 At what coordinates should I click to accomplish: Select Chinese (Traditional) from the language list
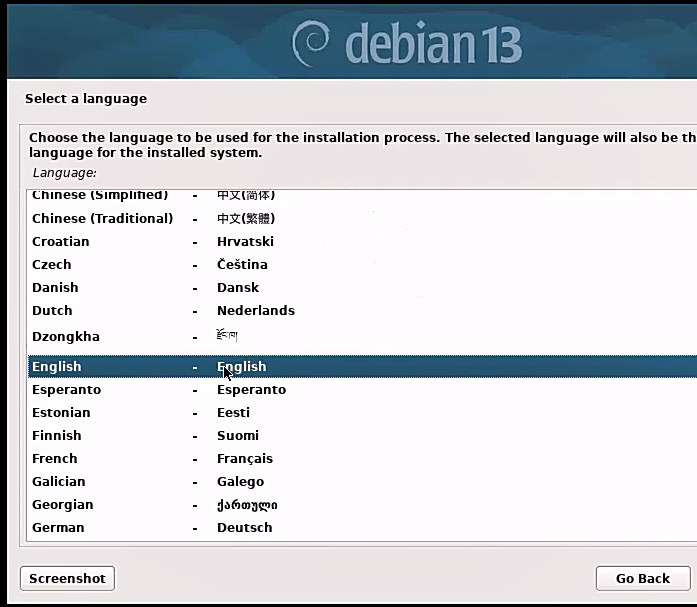[x=102, y=218]
